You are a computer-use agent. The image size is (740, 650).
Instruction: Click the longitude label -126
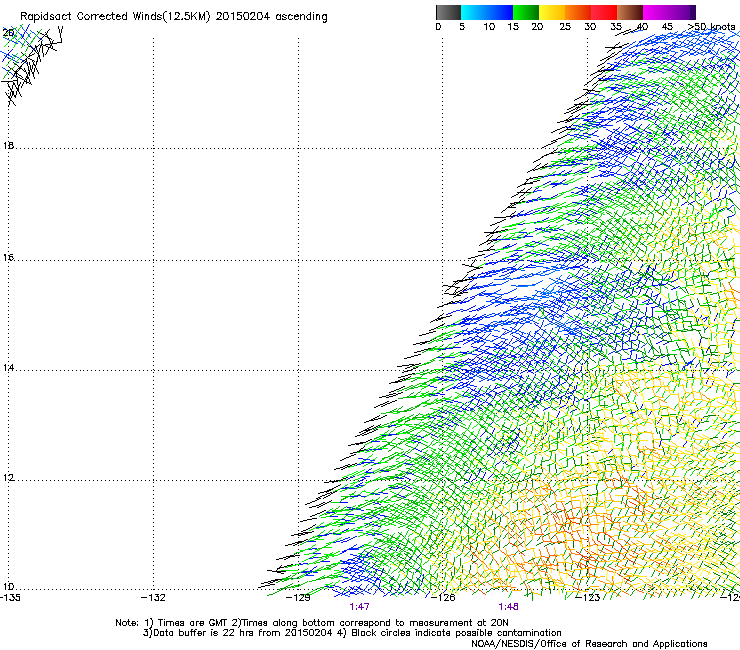tap(443, 598)
